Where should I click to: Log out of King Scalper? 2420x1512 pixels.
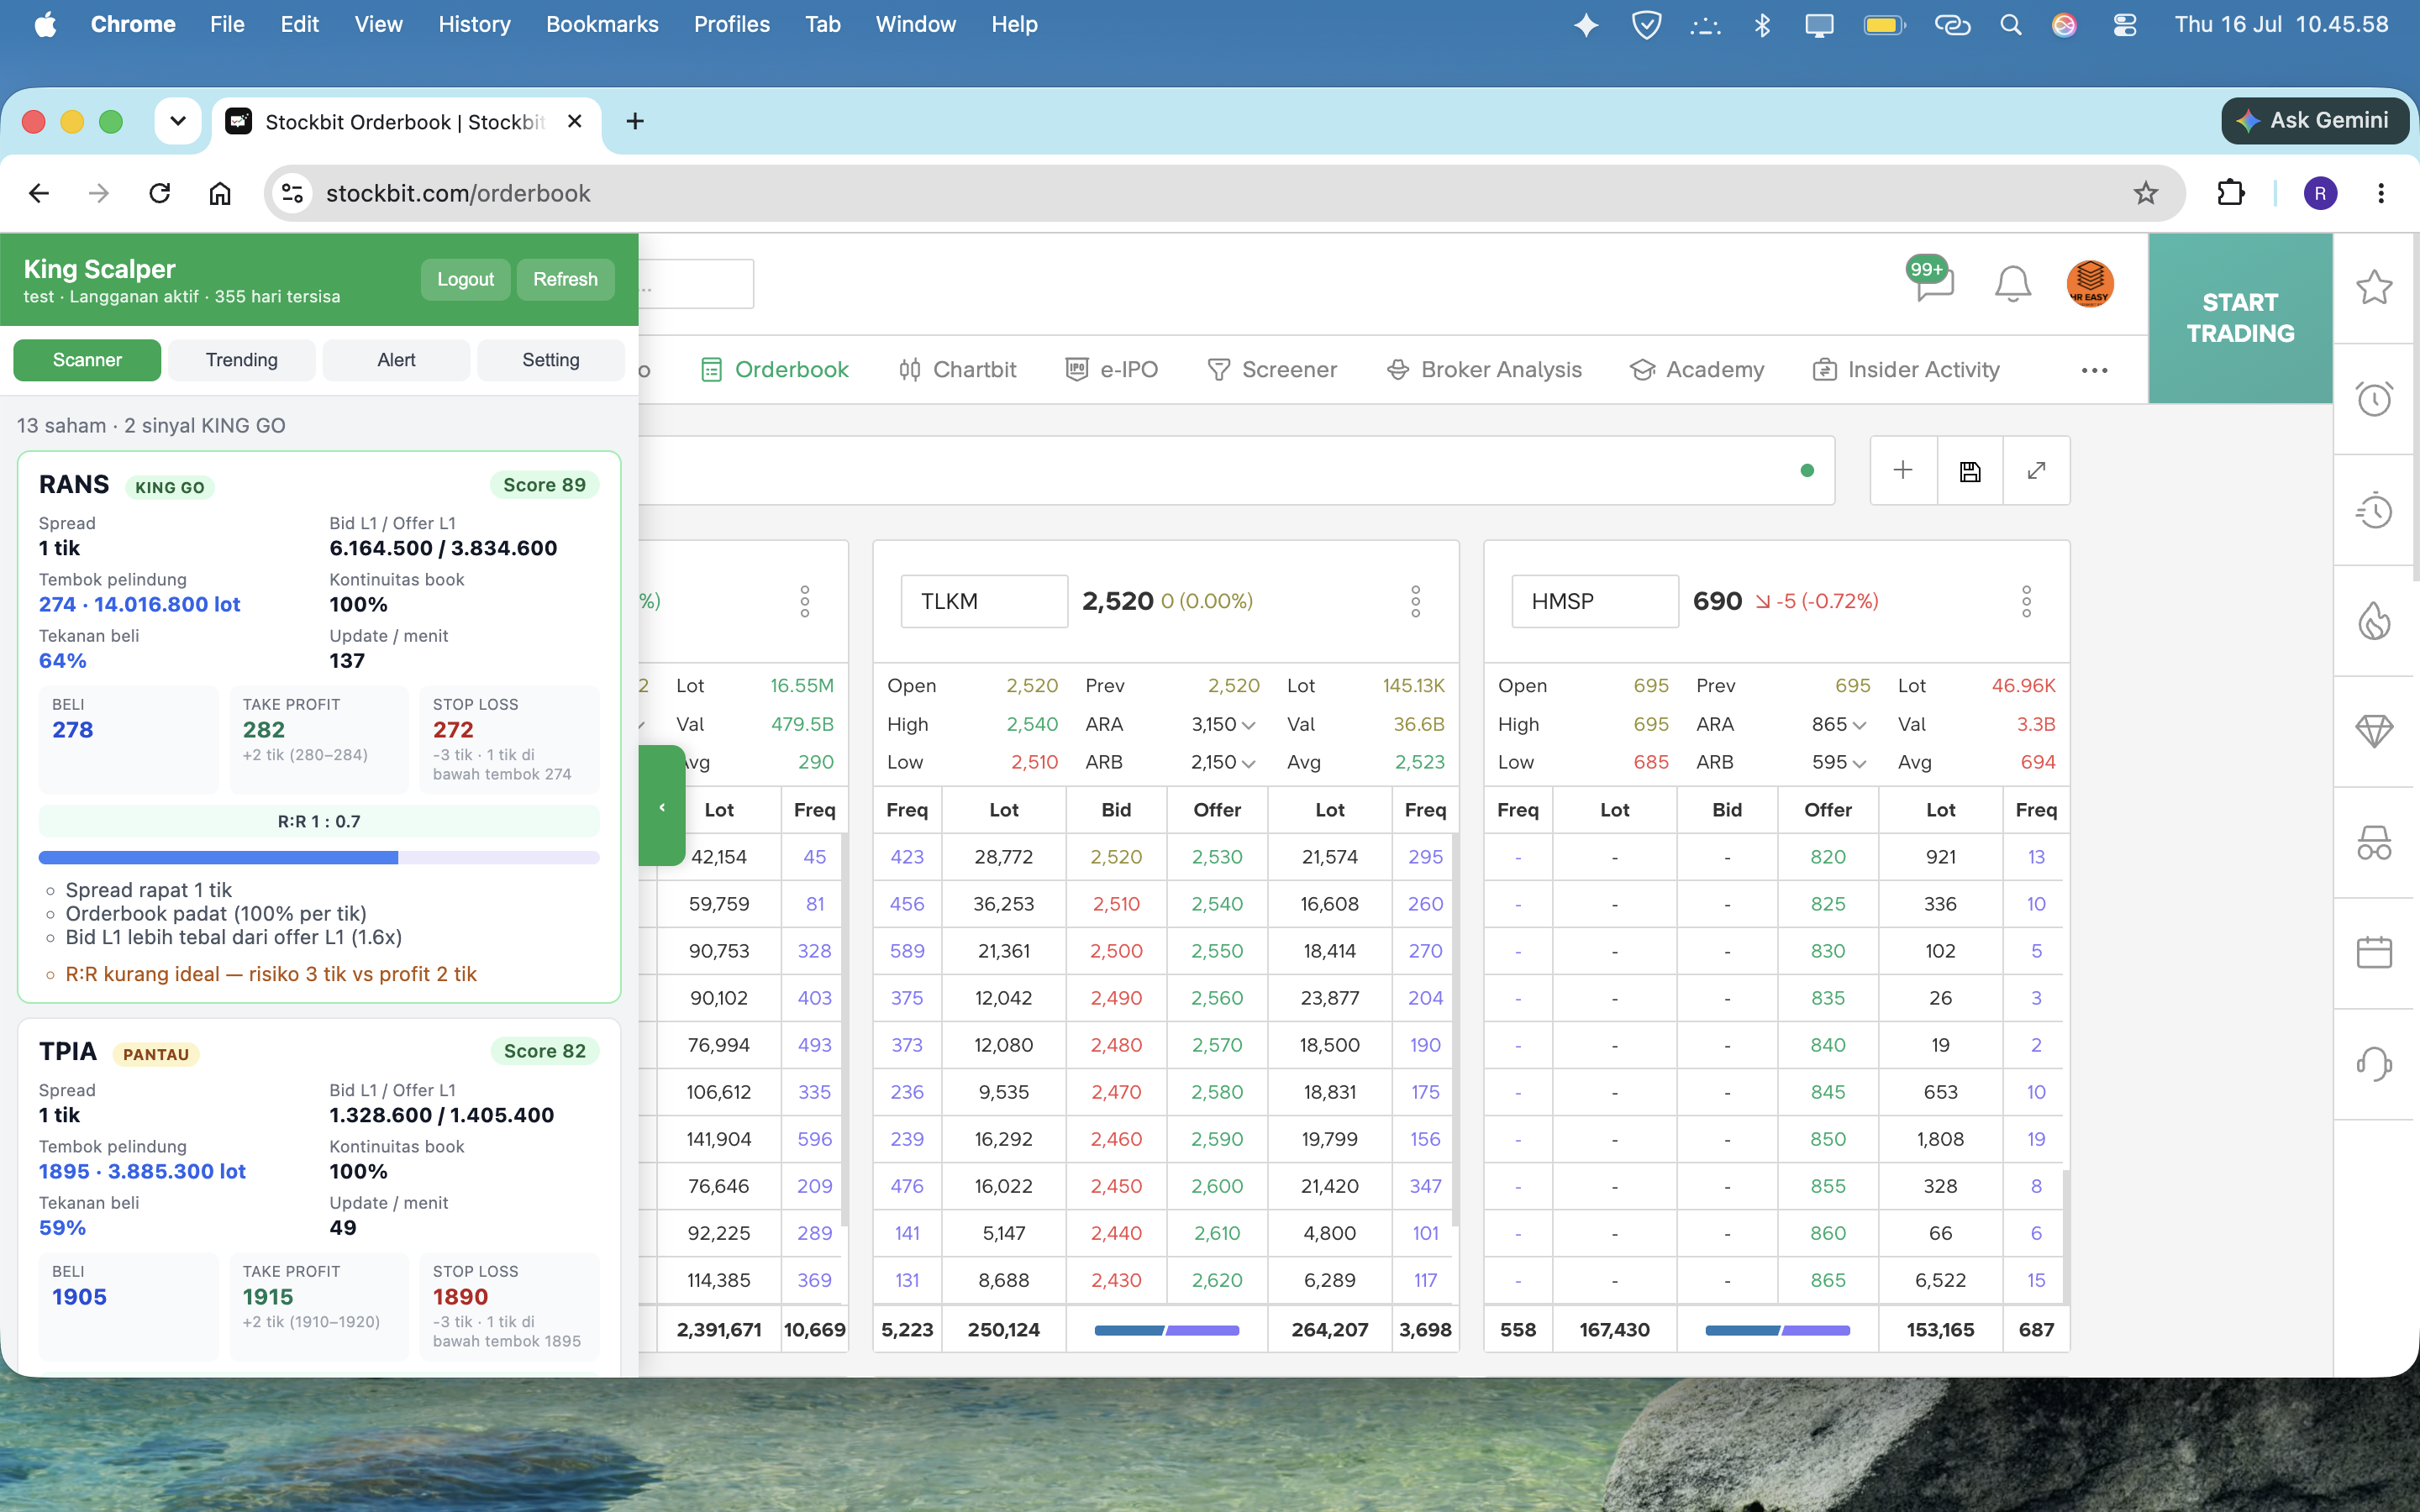(x=465, y=279)
